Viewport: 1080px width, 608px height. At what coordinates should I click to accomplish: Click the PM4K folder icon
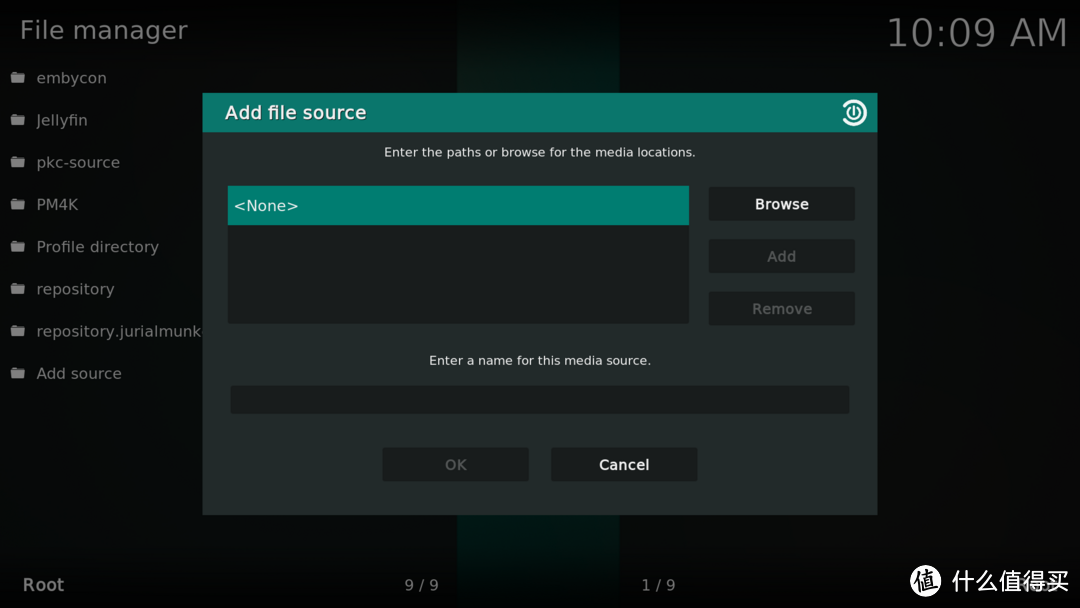click(x=18, y=204)
